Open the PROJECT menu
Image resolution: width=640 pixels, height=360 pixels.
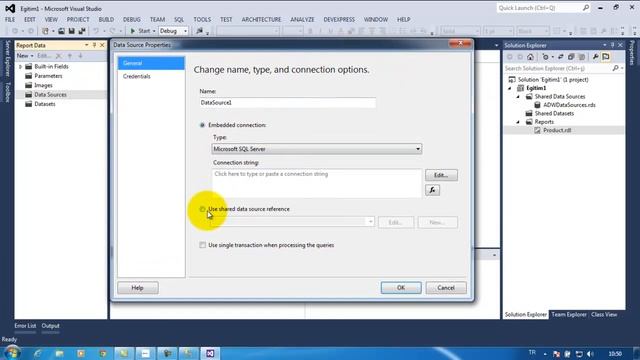click(78, 20)
